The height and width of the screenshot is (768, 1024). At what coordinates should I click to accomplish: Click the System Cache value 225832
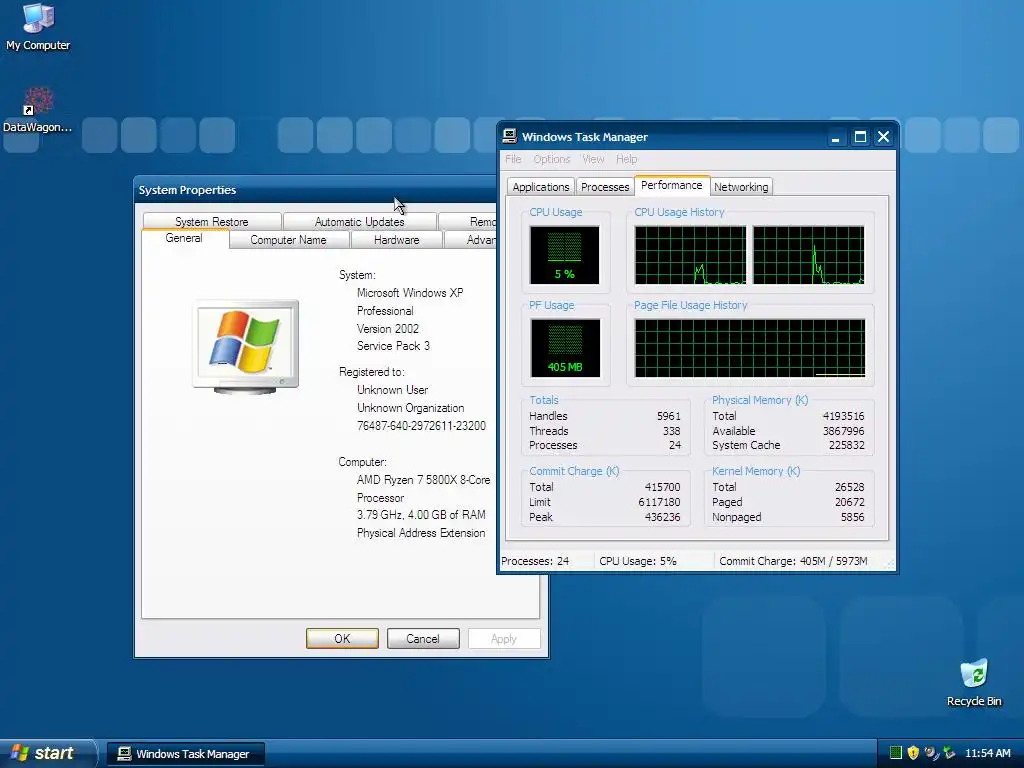[x=846, y=445]
